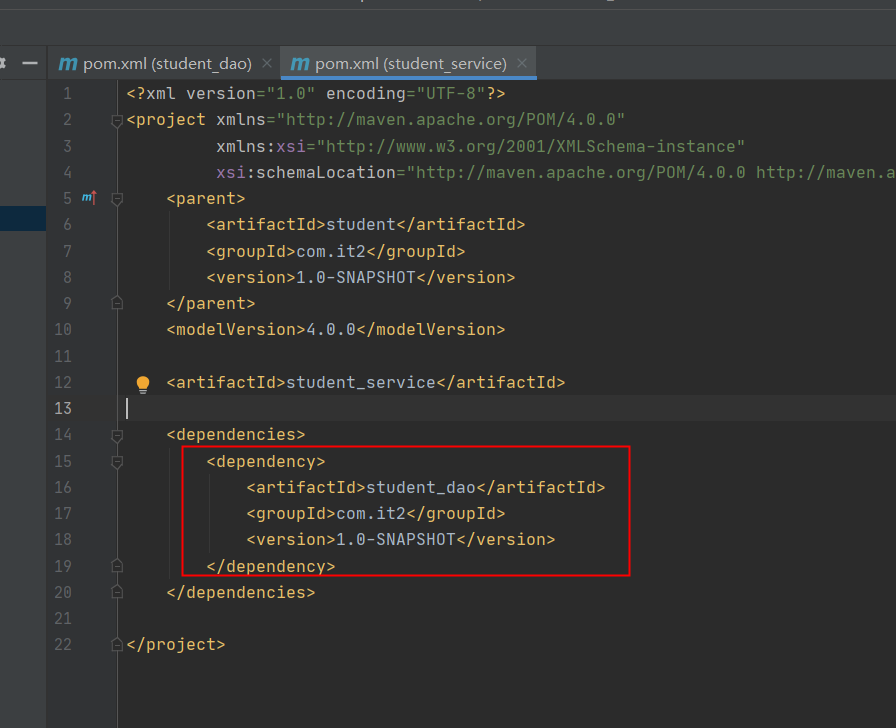
Task: Click the xml version declaration line
Action: 316,94
